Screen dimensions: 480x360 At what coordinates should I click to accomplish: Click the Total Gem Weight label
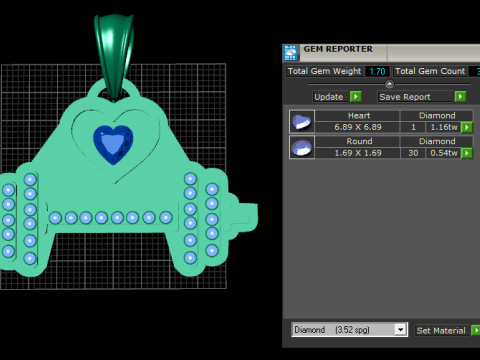(x=324, y=71)
